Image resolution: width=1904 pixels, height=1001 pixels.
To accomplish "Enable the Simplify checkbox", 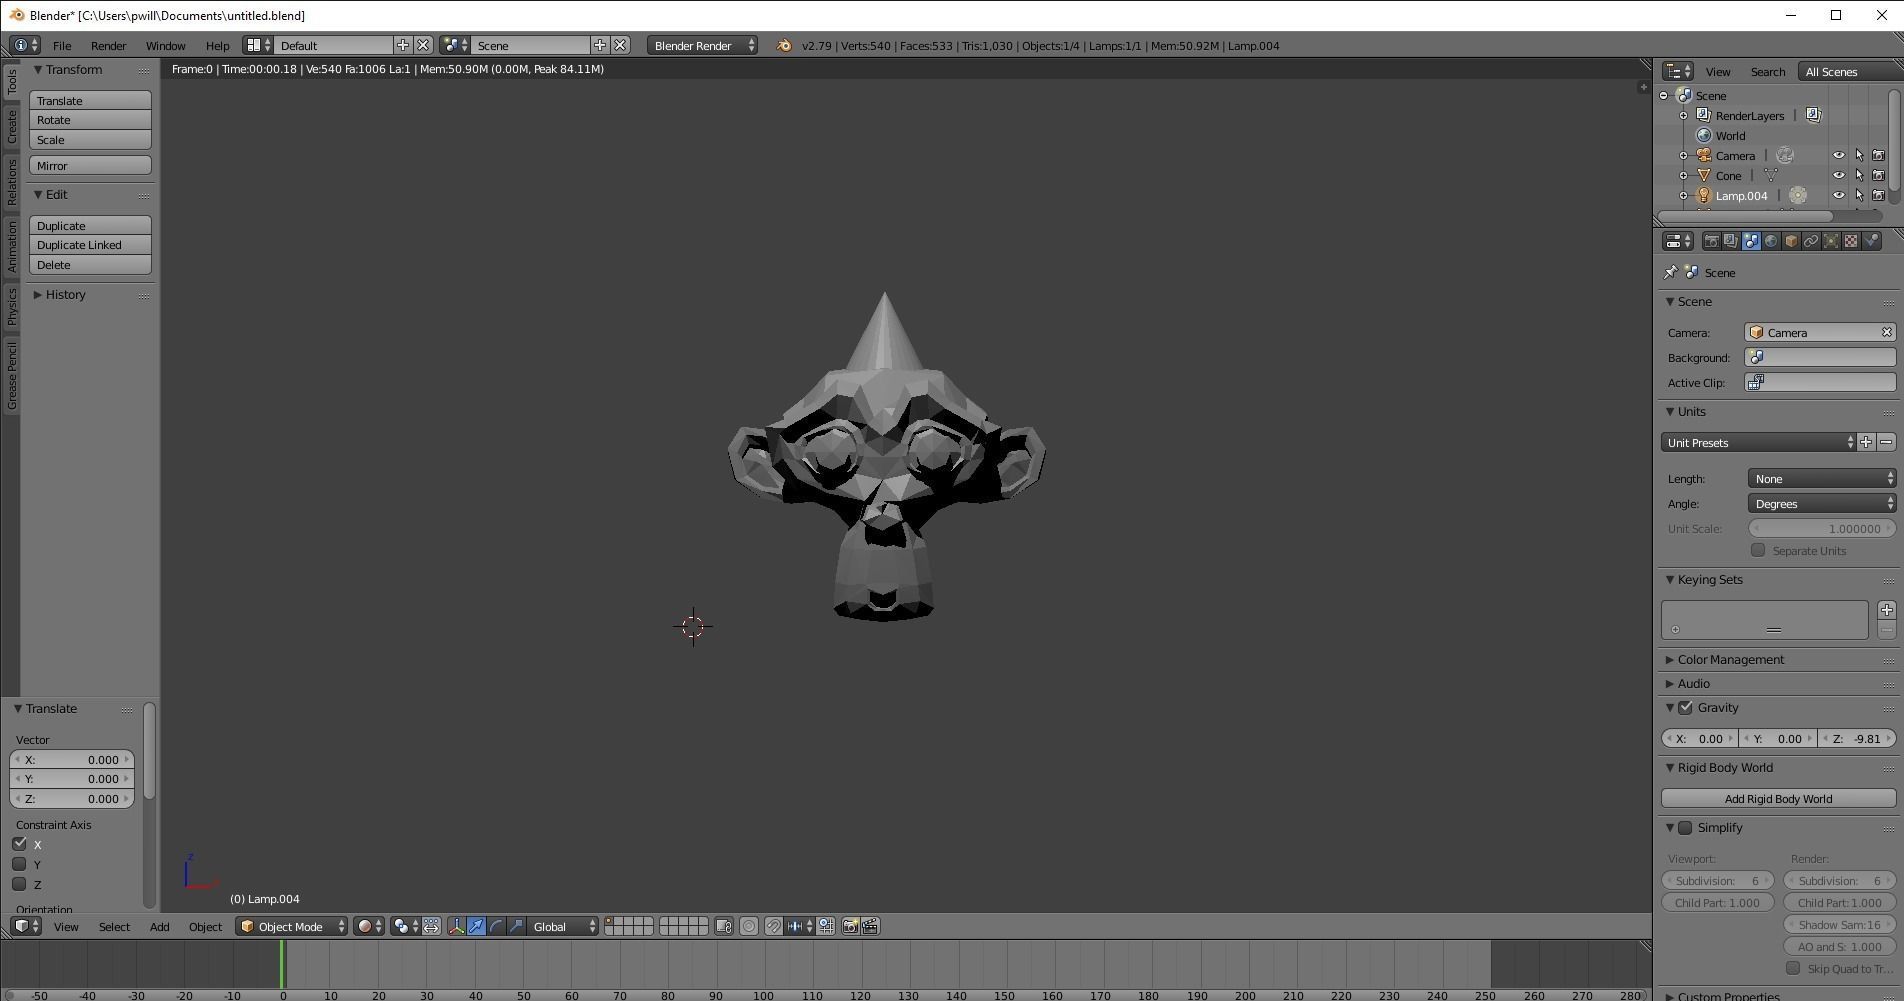I will click(x=1686, y=828).
